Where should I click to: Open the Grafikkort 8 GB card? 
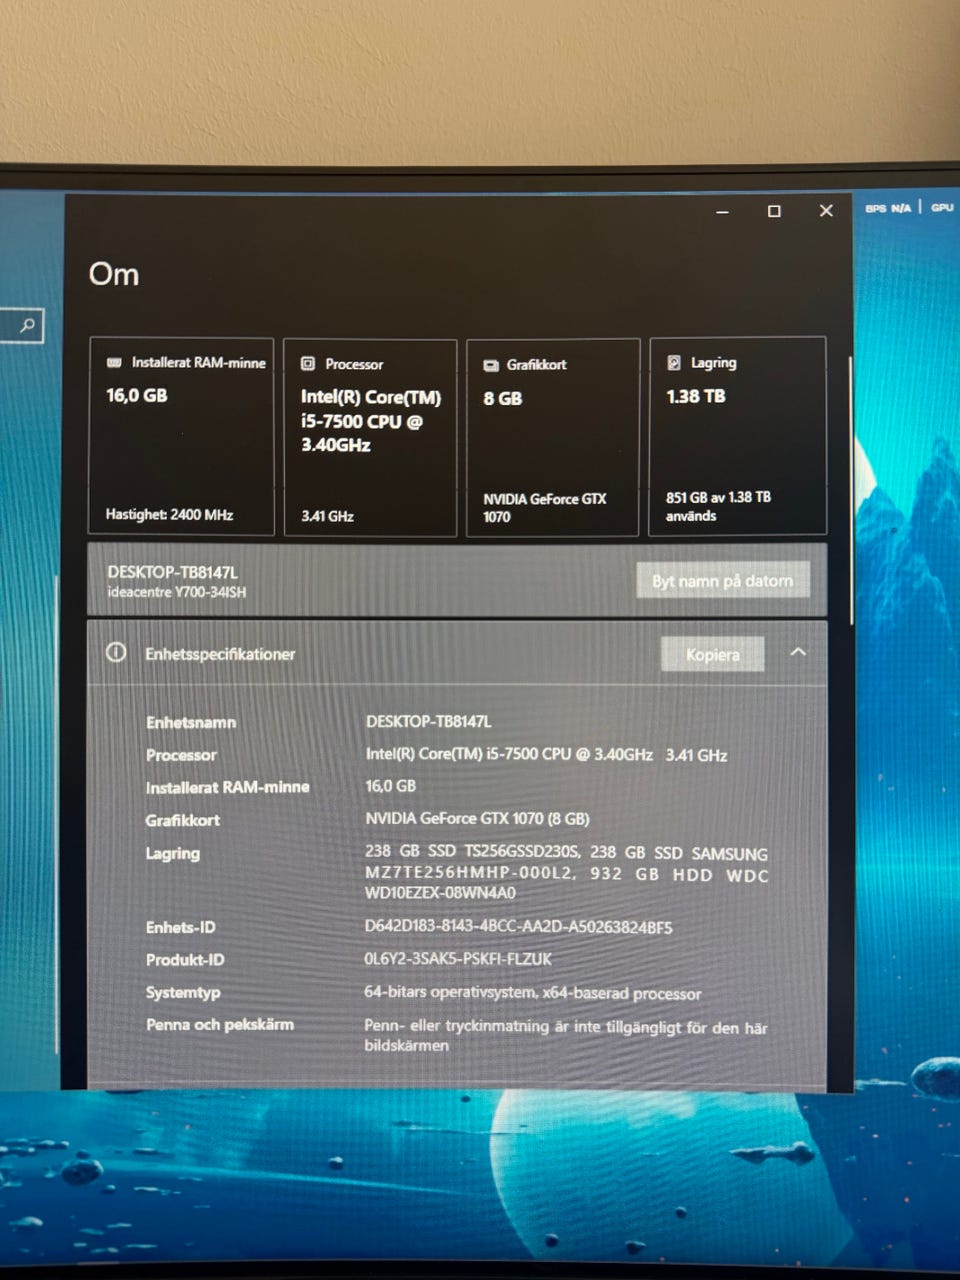pyautogui.click(x=553, y=438)
